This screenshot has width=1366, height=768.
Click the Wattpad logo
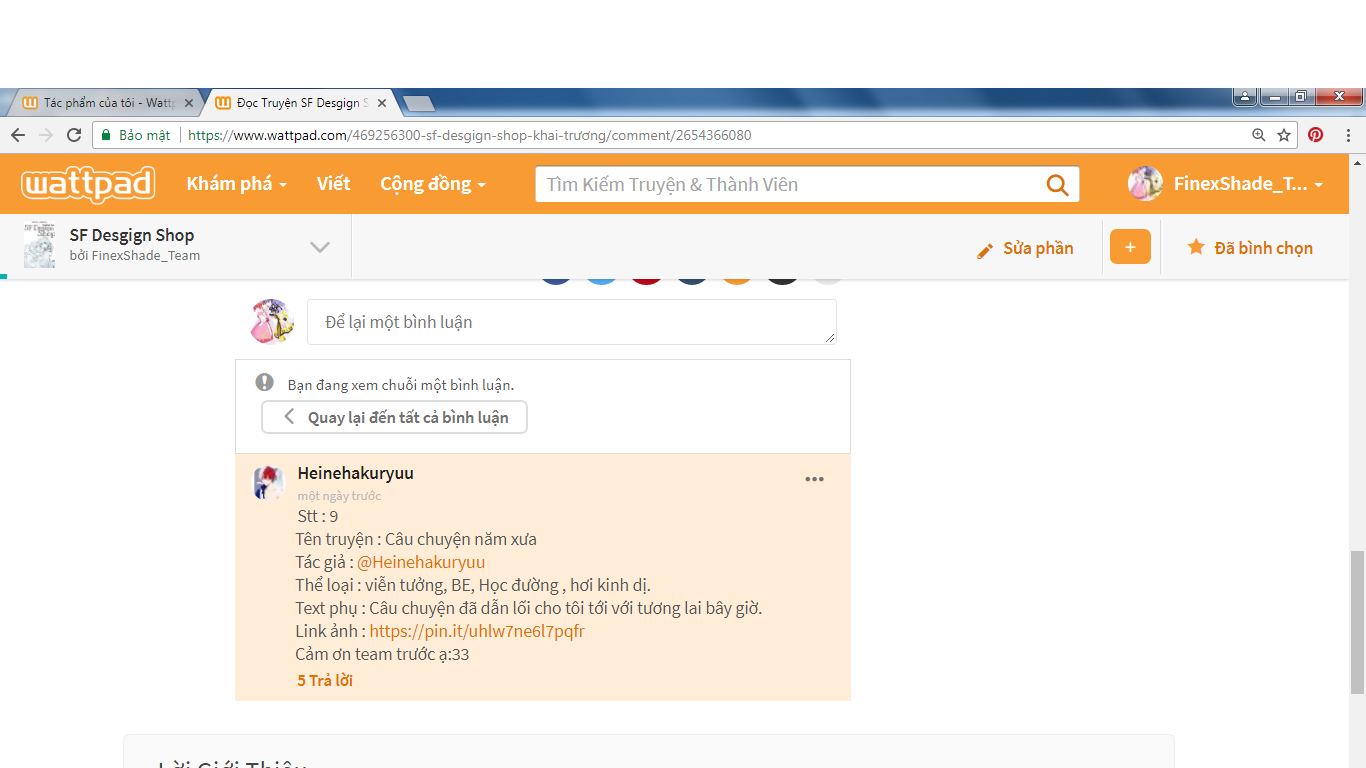point(88,184)
